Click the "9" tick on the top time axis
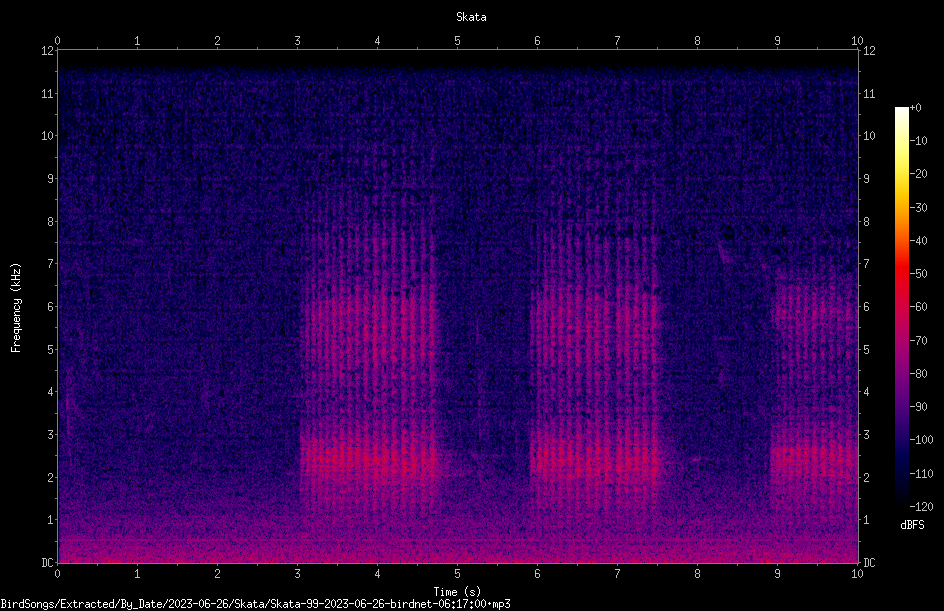 point(777,41)
